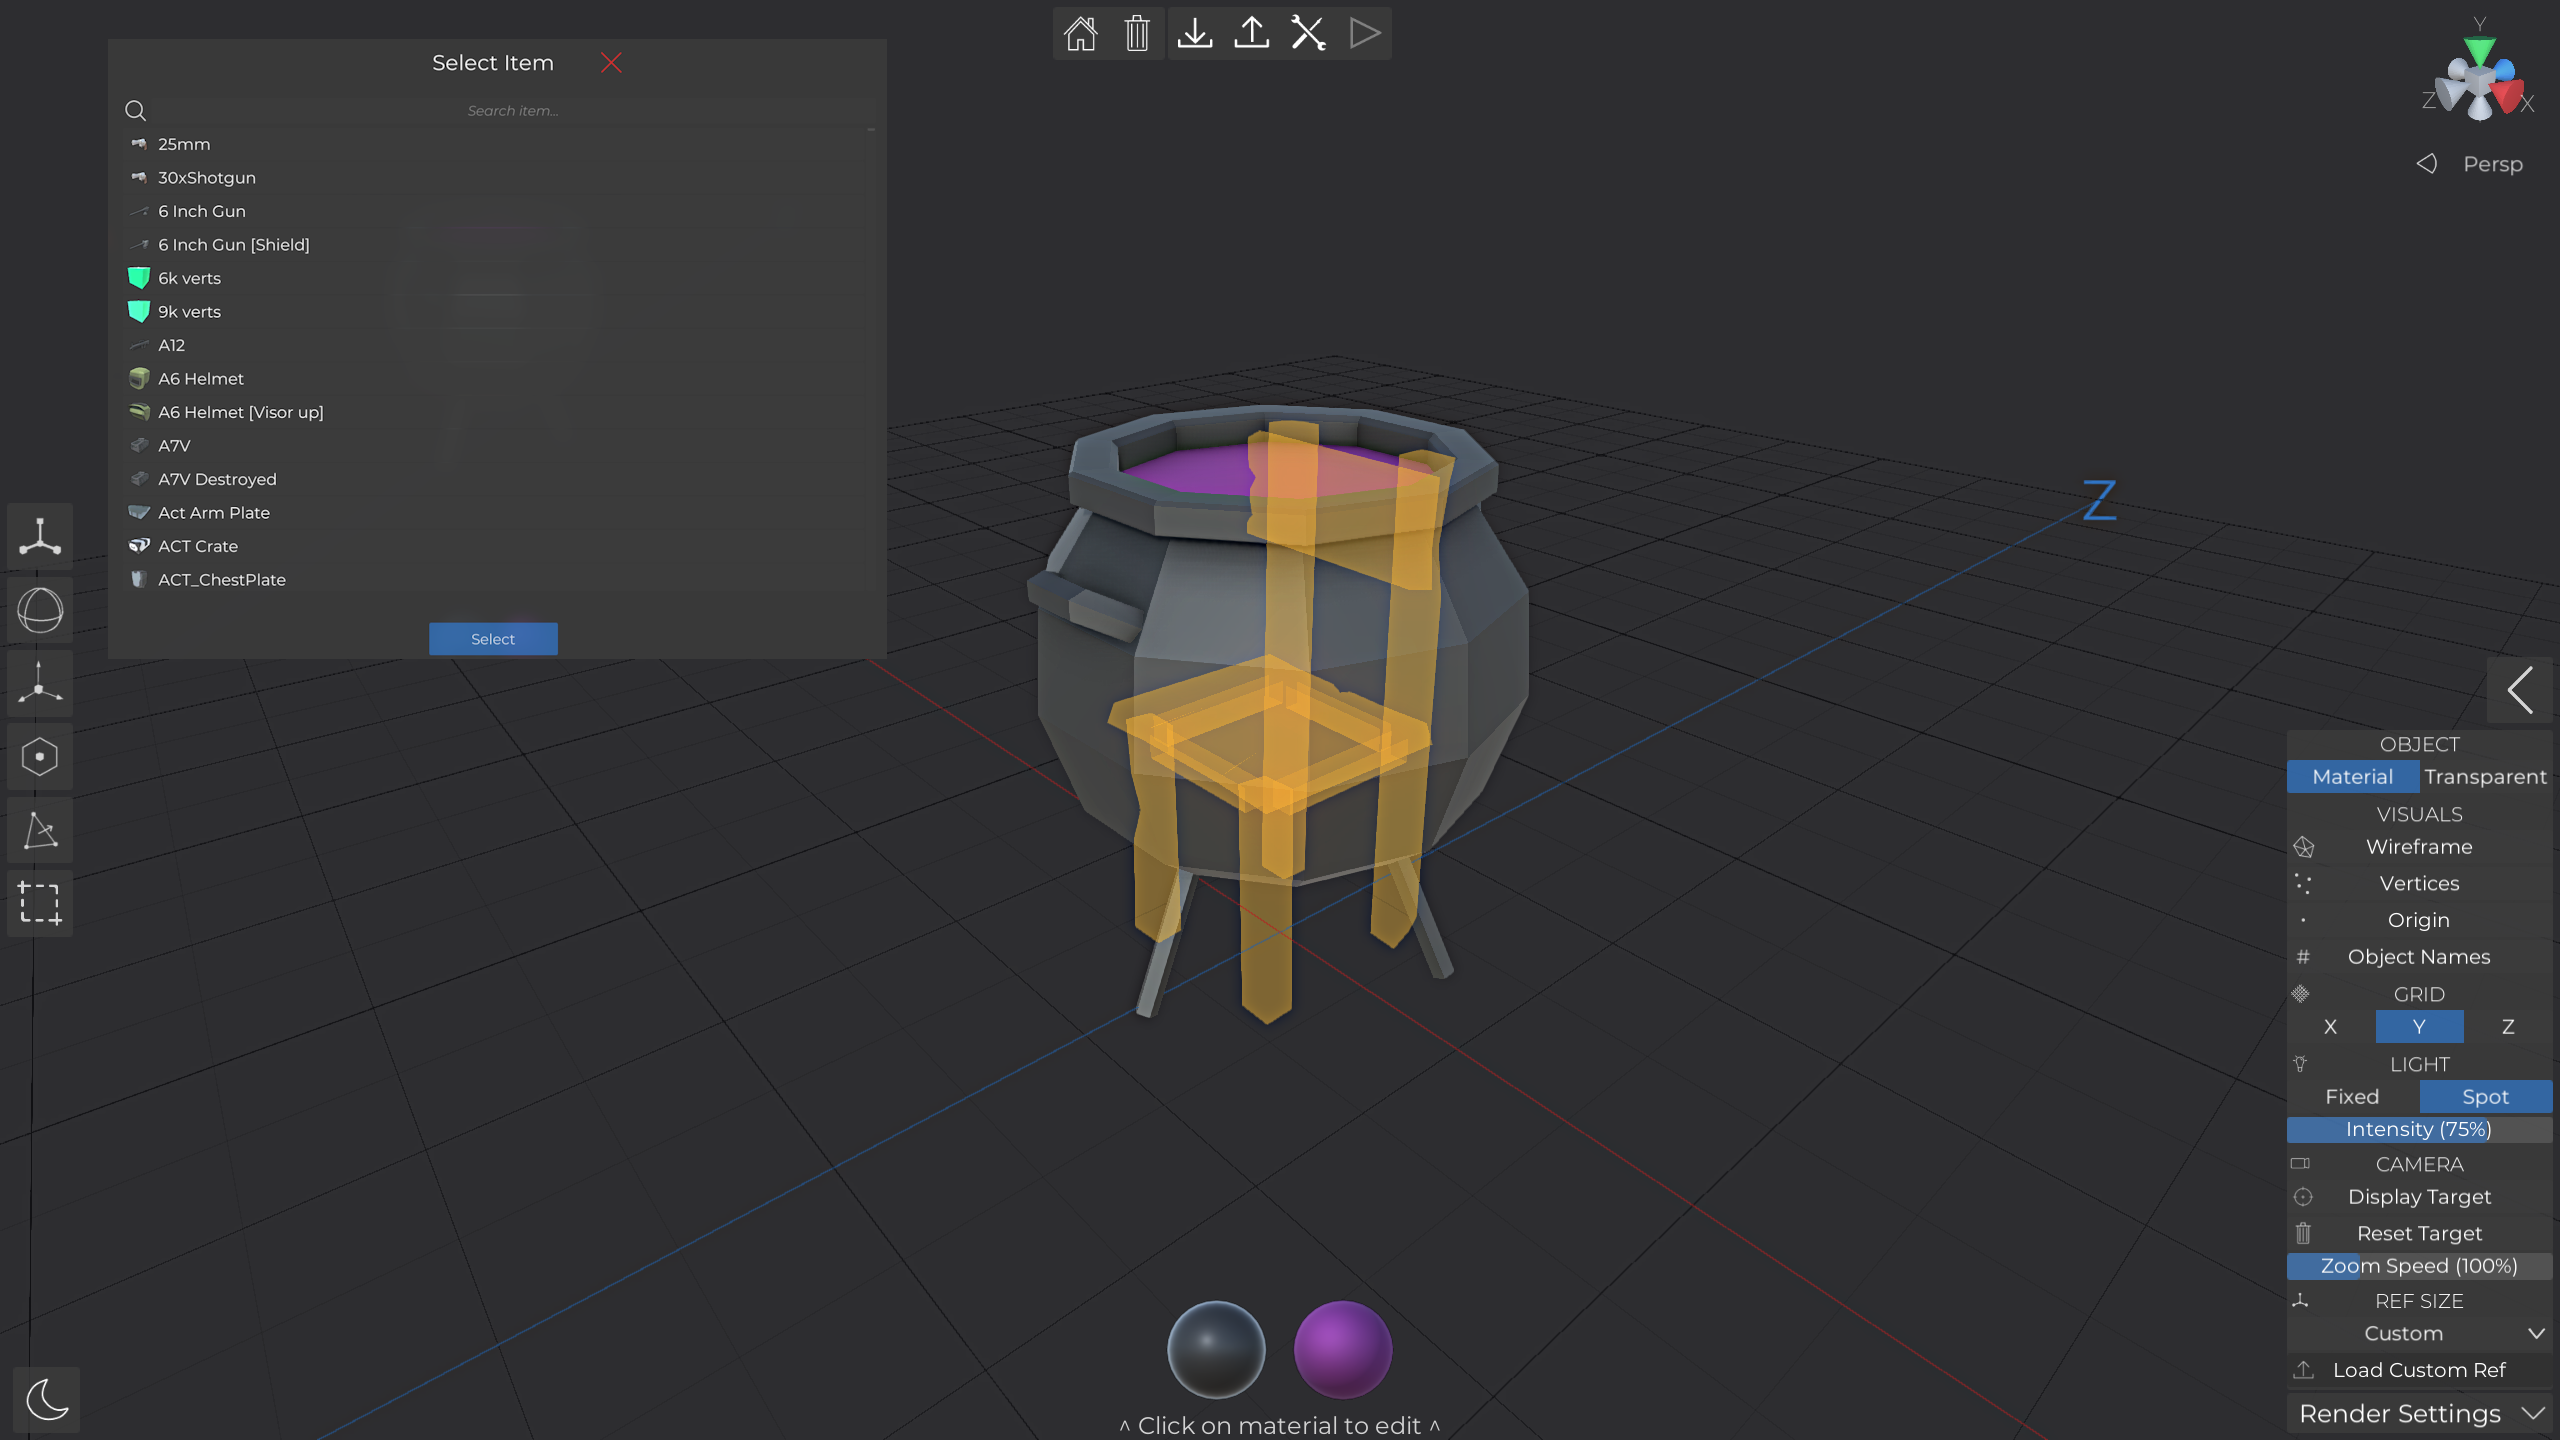Toggle the dark mode moon icon

point(46,1398)
